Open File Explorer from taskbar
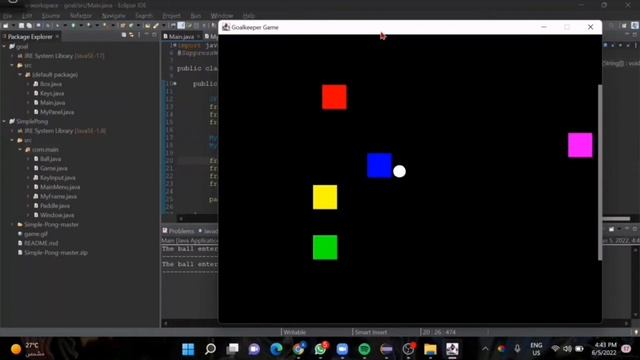Viewport: 640px width, 360px height. 430,349
